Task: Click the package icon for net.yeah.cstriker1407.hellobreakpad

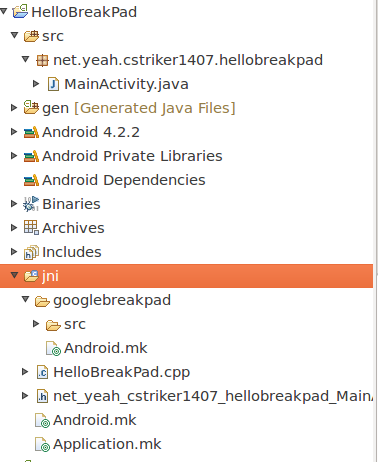Action: 42,60
